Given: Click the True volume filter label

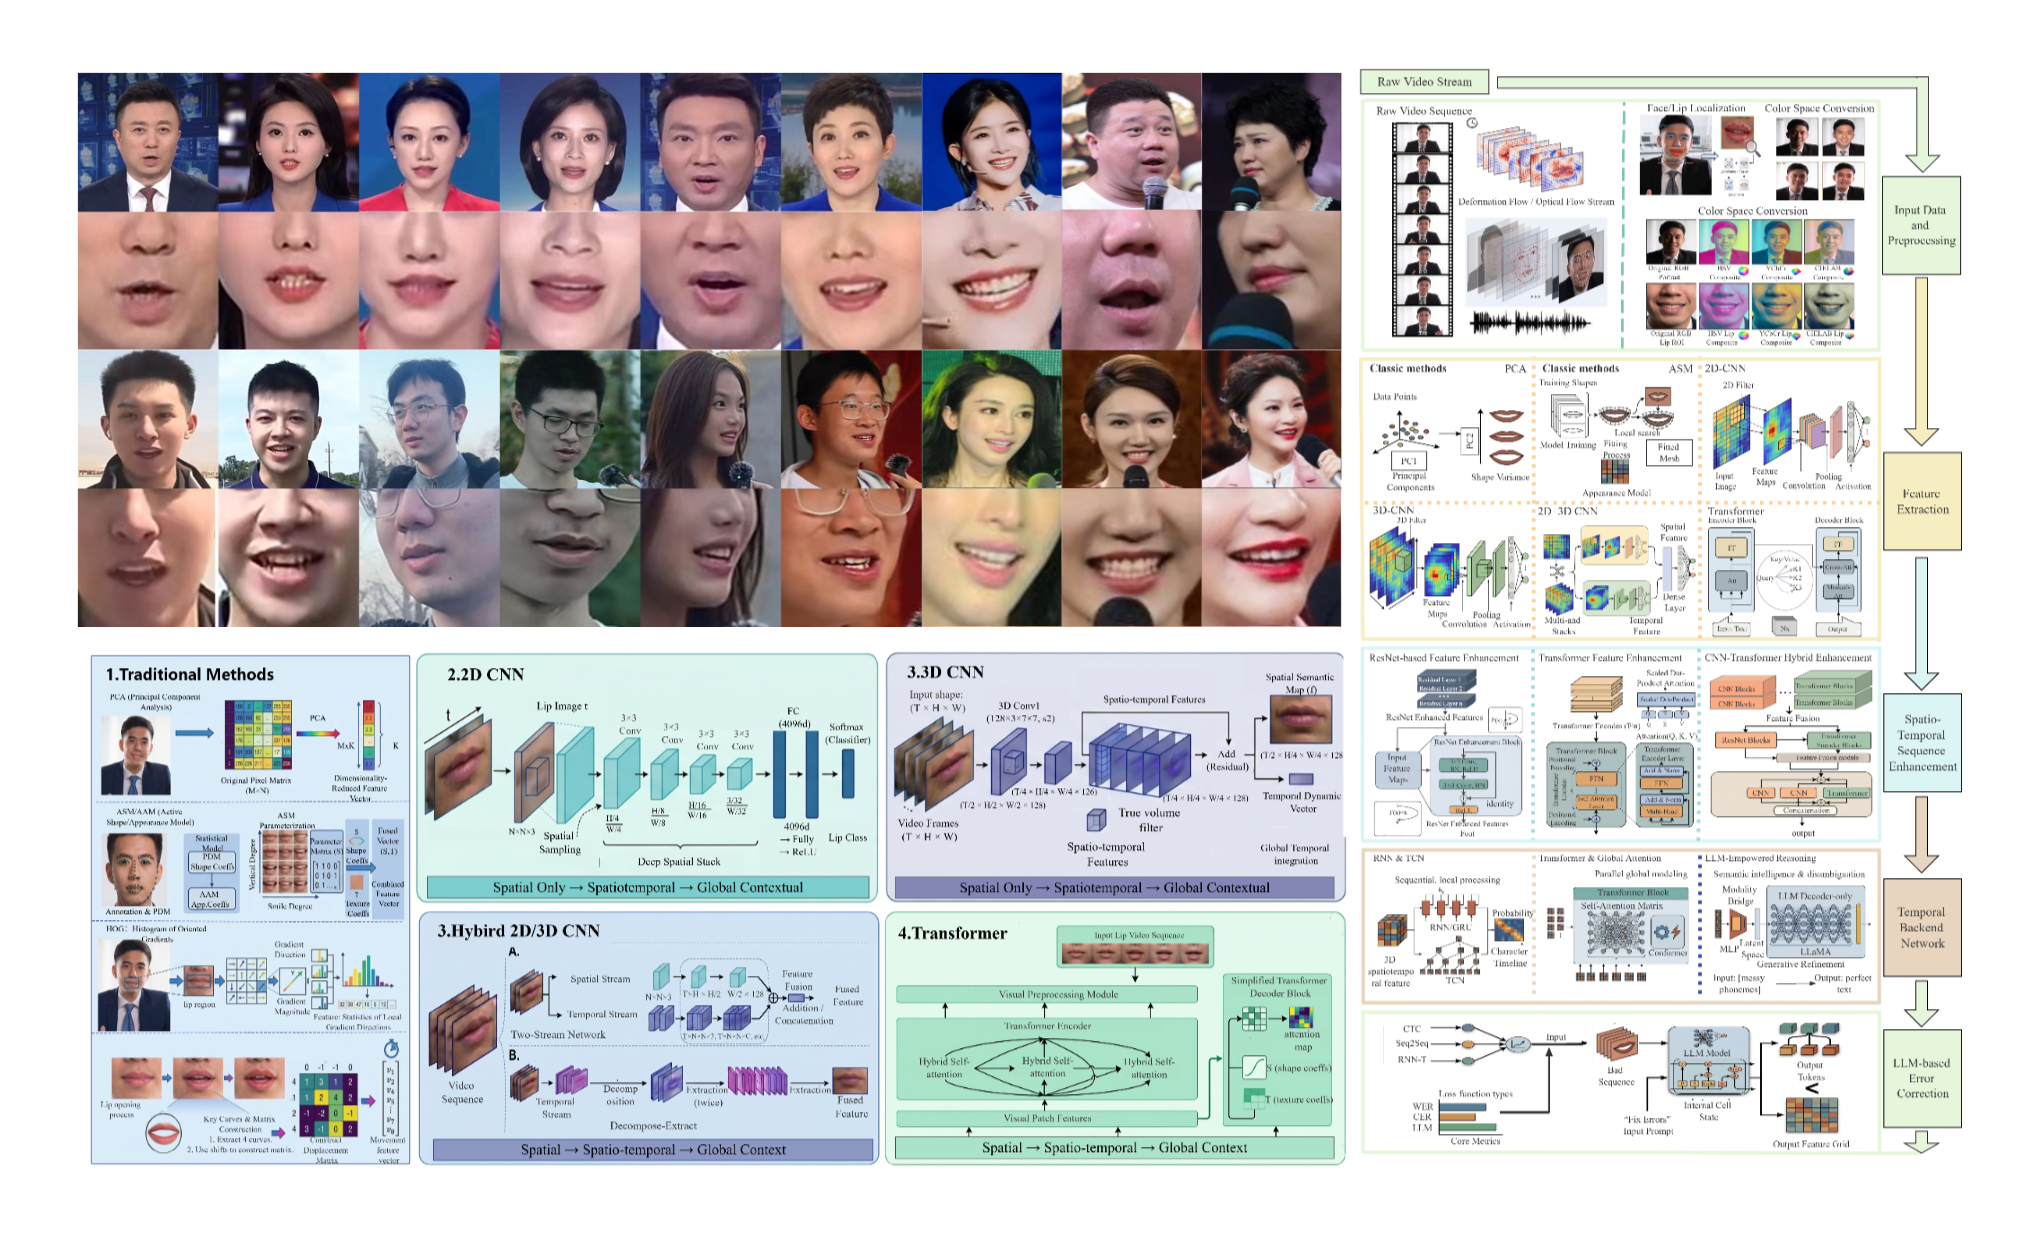Looking at the screenshot, I should (1149, 820).
